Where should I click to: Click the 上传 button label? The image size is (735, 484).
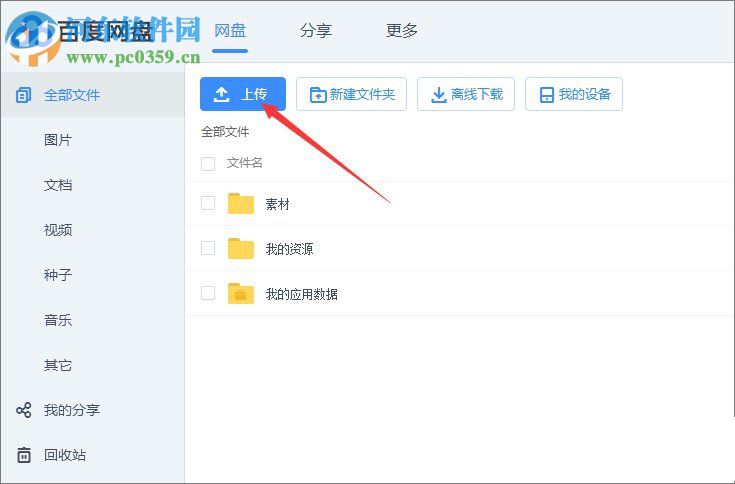coord(254,94)
